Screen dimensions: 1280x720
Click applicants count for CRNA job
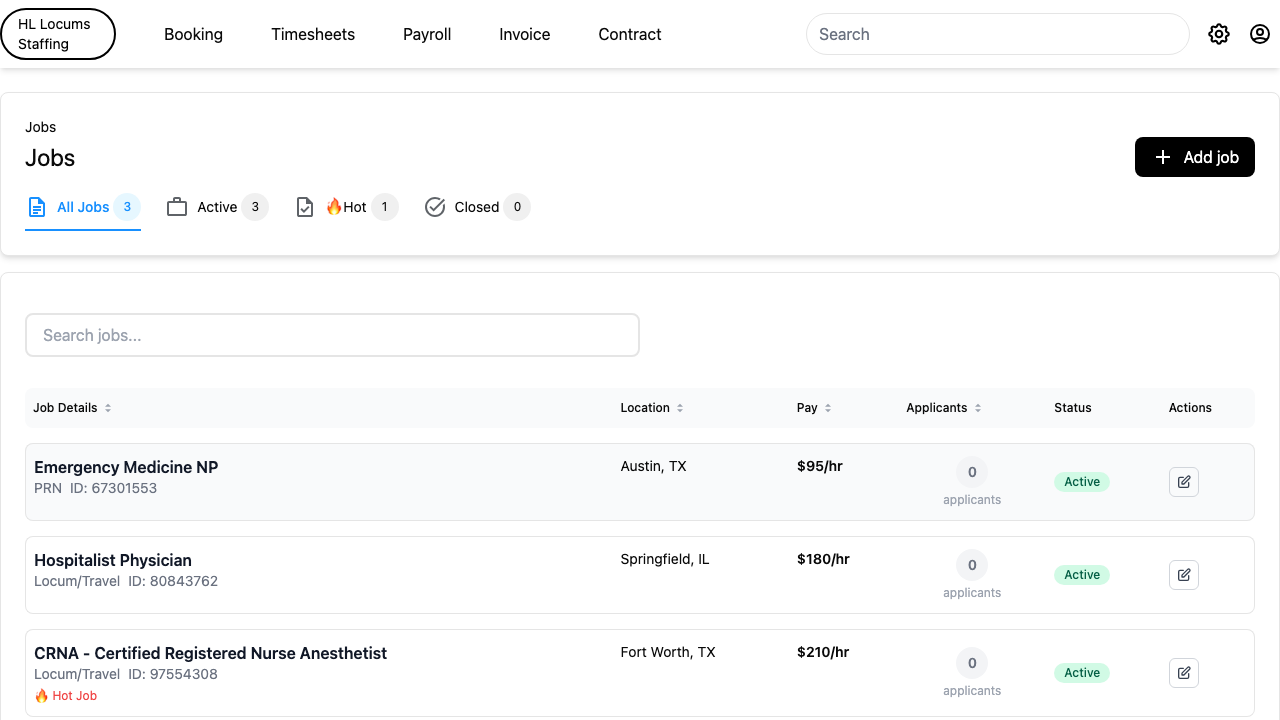click(x=972, y=663)
